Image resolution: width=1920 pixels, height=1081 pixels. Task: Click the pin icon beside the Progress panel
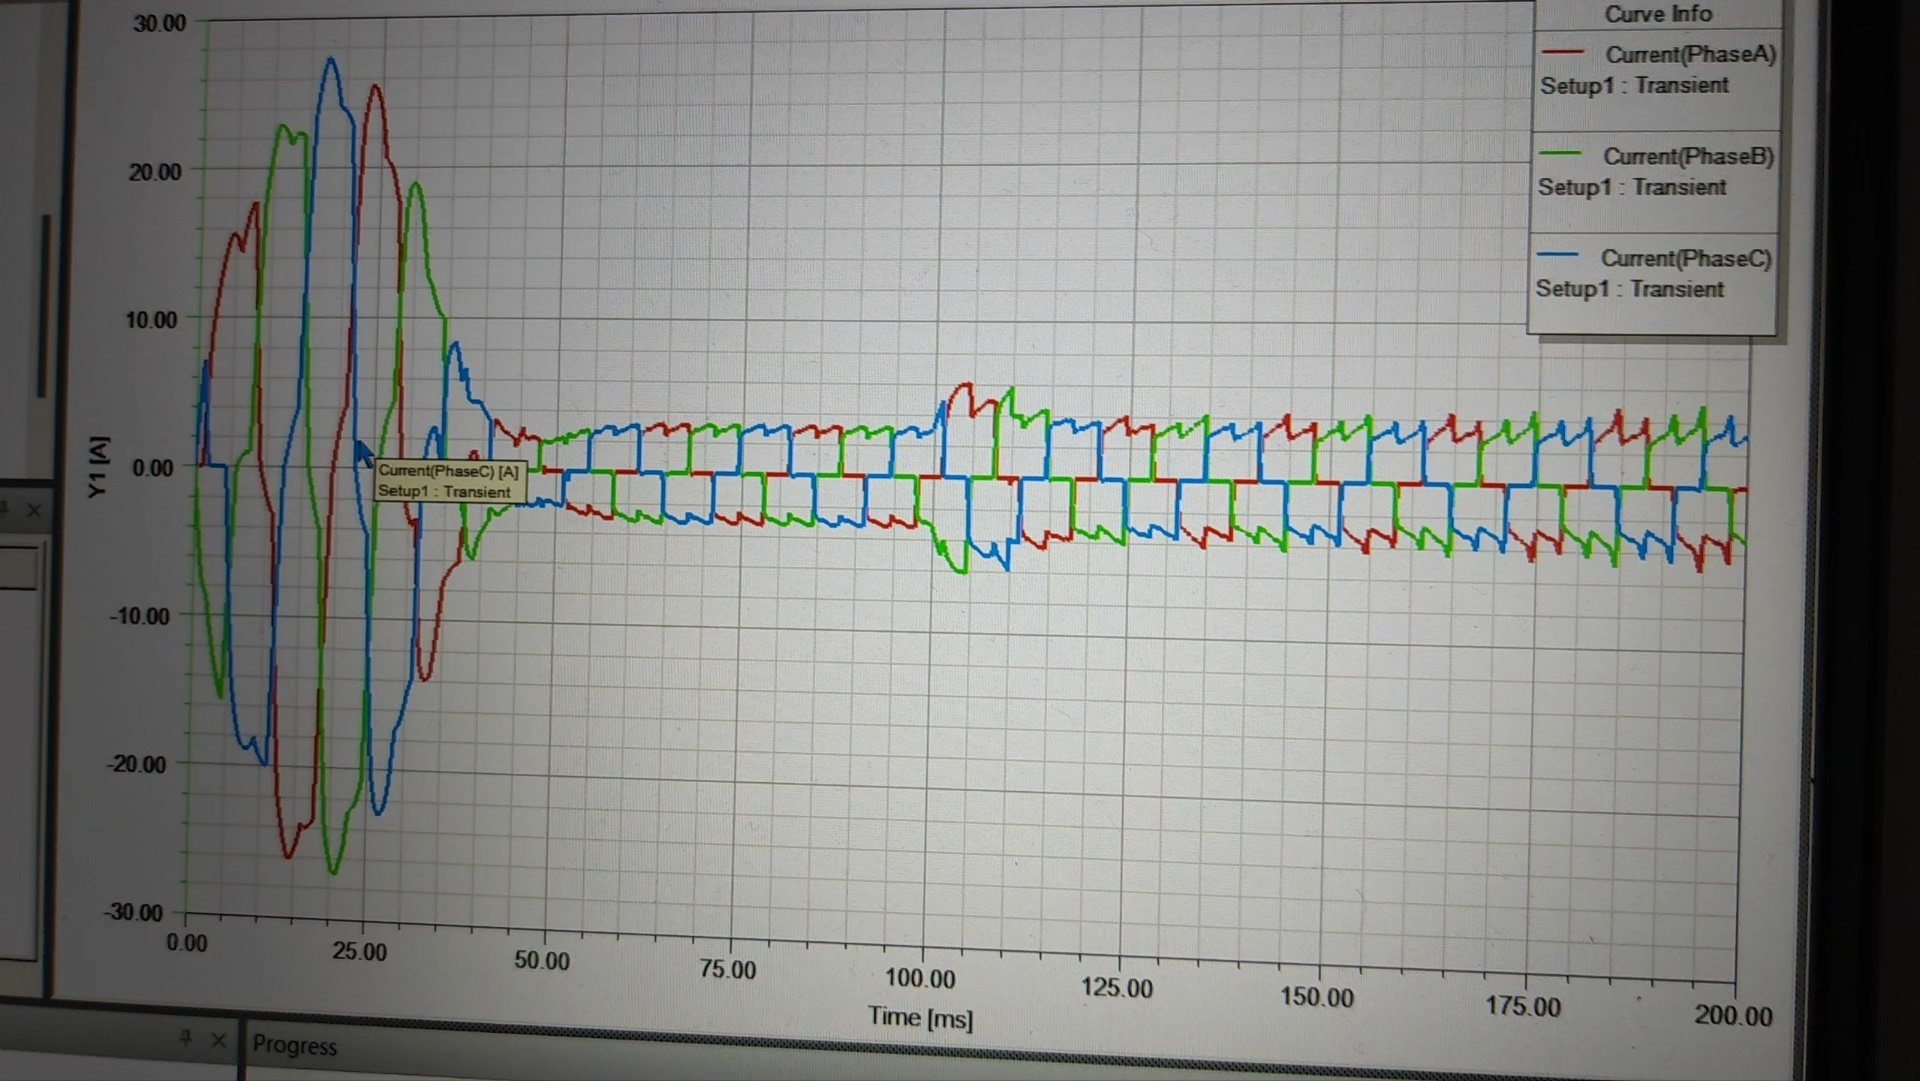(x=185, y=1038)
